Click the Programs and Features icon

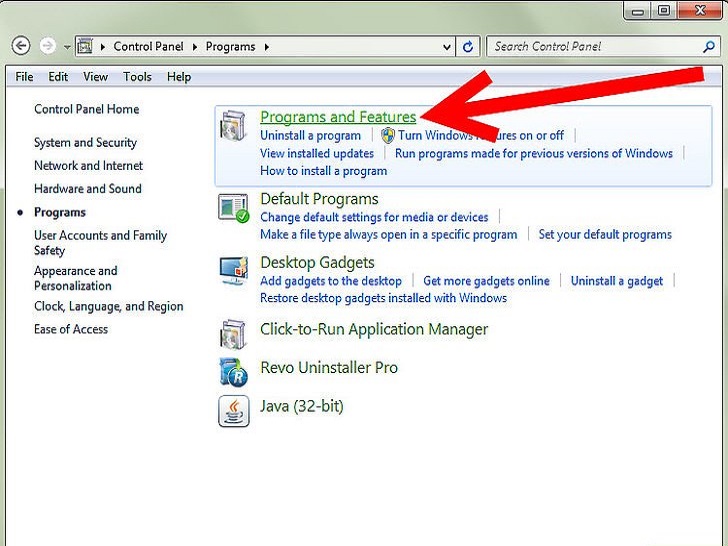(x=233, y=126)
